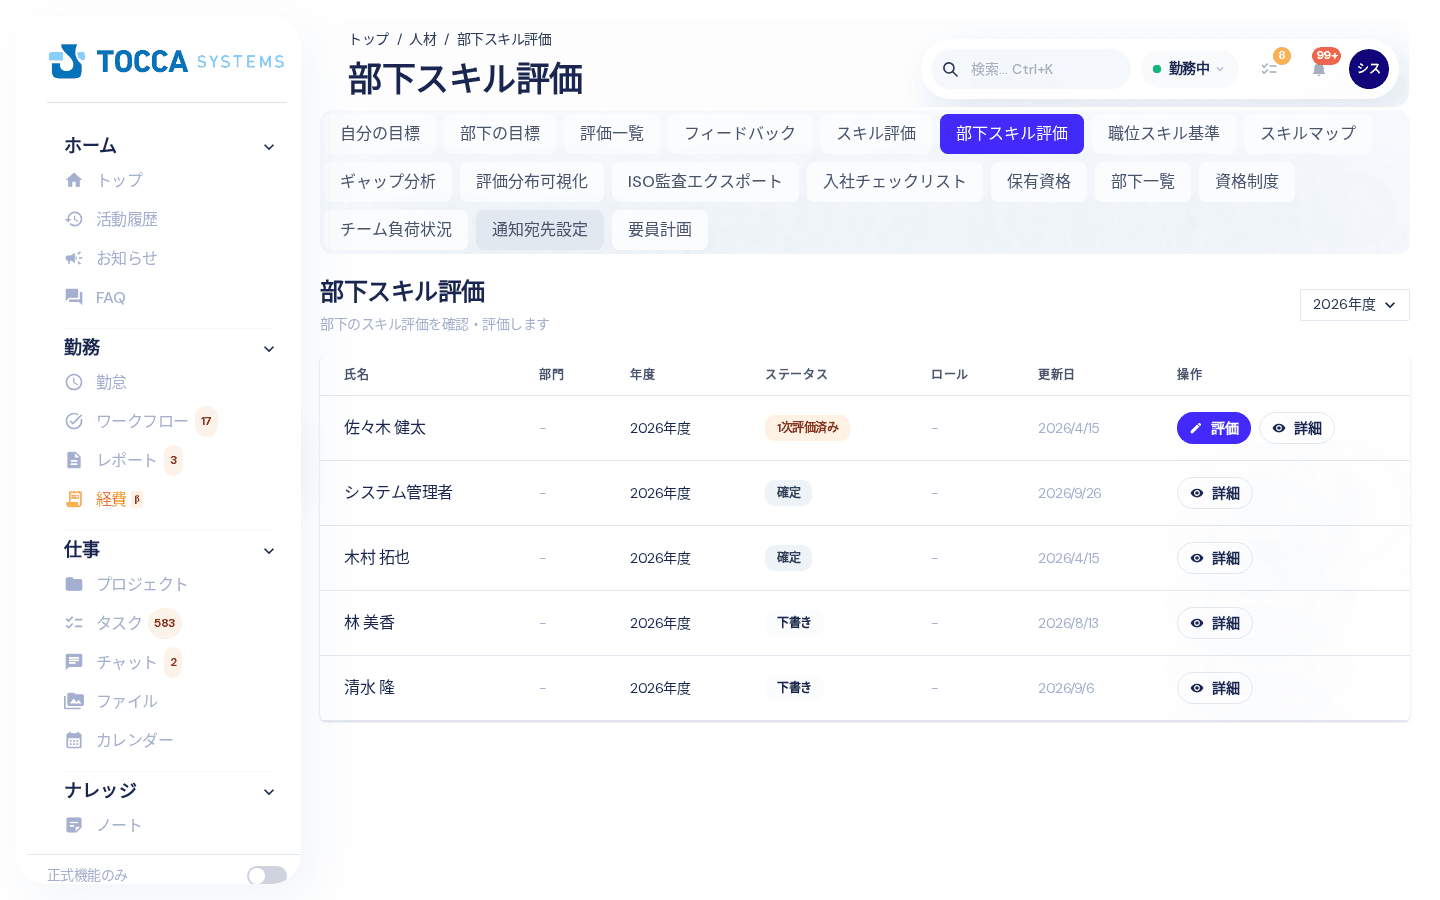Open 経費 receipt icon

click(74, 499)
